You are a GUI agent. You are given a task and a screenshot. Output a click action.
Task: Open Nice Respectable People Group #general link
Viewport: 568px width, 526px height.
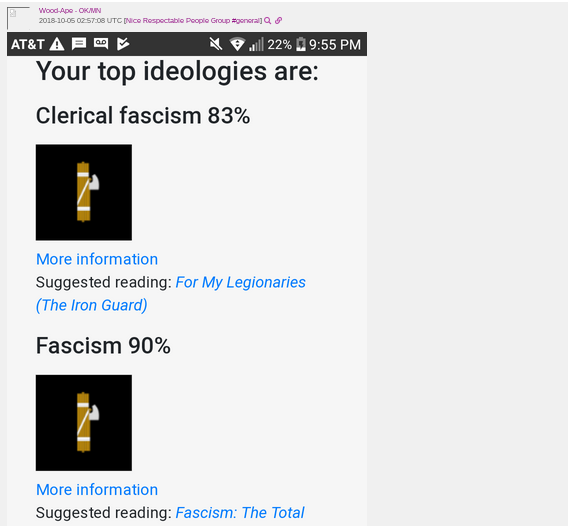point(193,21)
